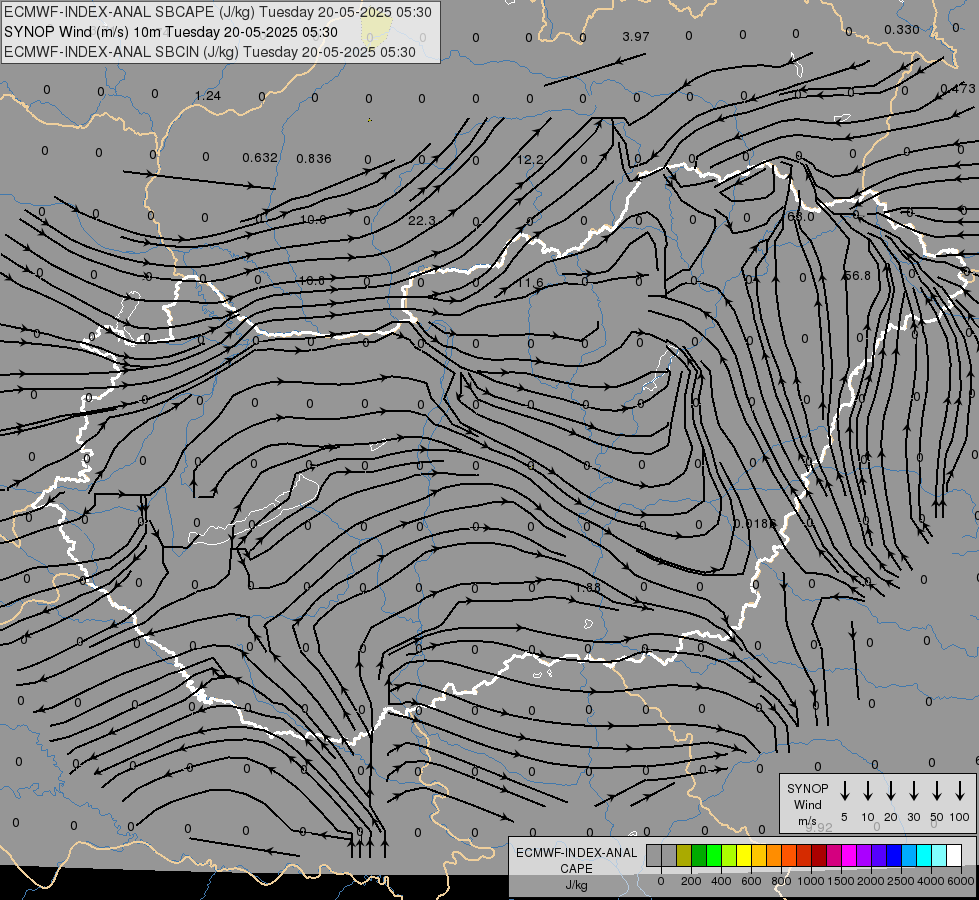Pick the pure blue CAPE legend swatch
The height and width of the screenshot is (900, 979).
893,856
